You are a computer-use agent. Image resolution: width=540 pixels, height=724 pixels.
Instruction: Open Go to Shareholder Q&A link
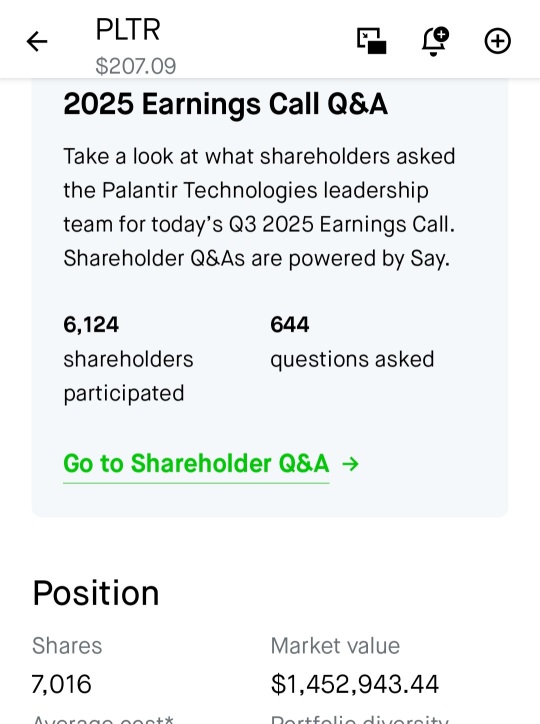(x=196, y=464)
